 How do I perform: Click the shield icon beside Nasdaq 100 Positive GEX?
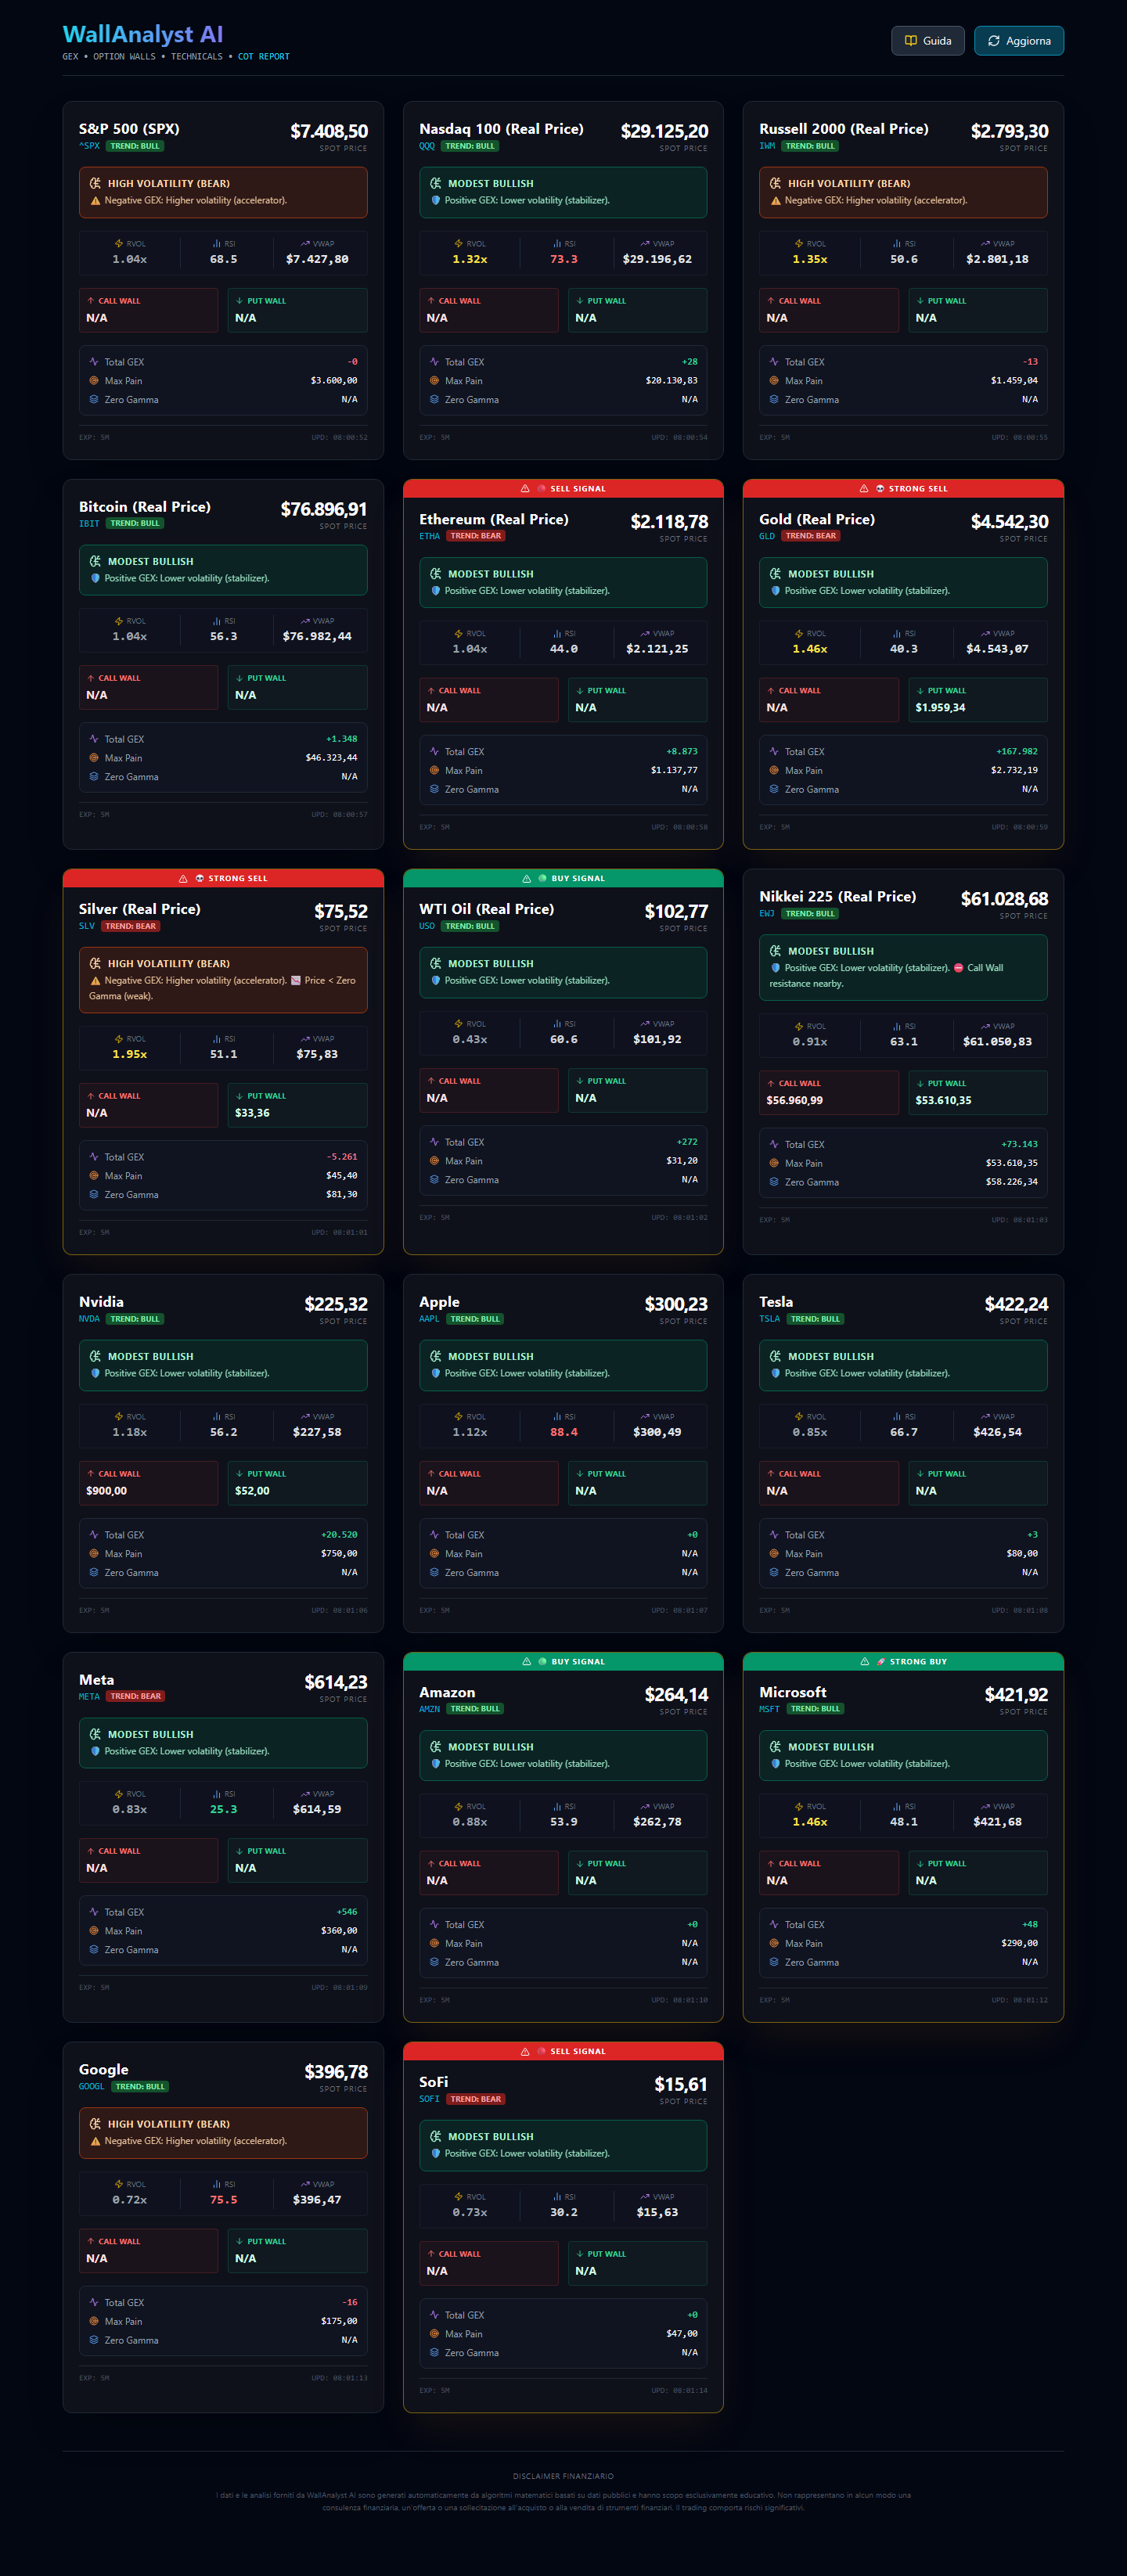pos(435,201)
